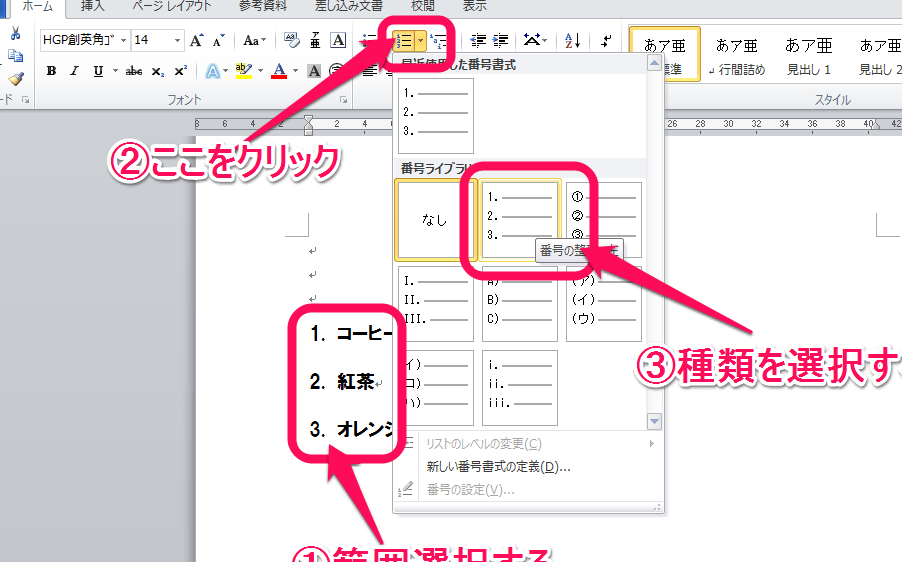
Task: Click the Cut scissors icon
Action: click(16, 33)
